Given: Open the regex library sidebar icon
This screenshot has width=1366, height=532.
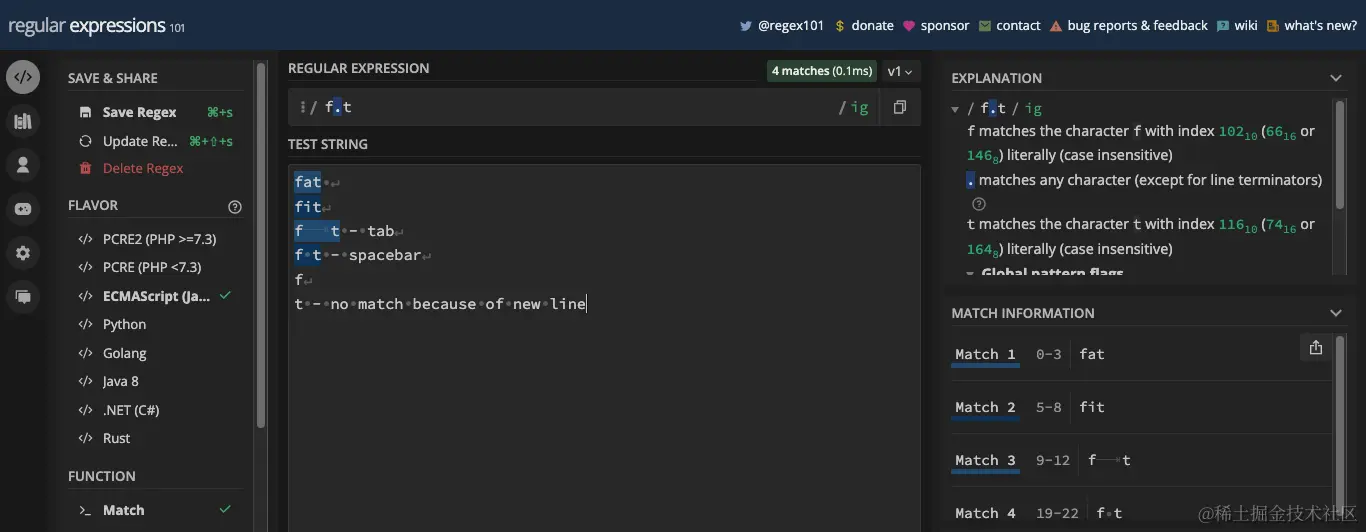Looking at the screenshot, I should click(x=23, y=121).
